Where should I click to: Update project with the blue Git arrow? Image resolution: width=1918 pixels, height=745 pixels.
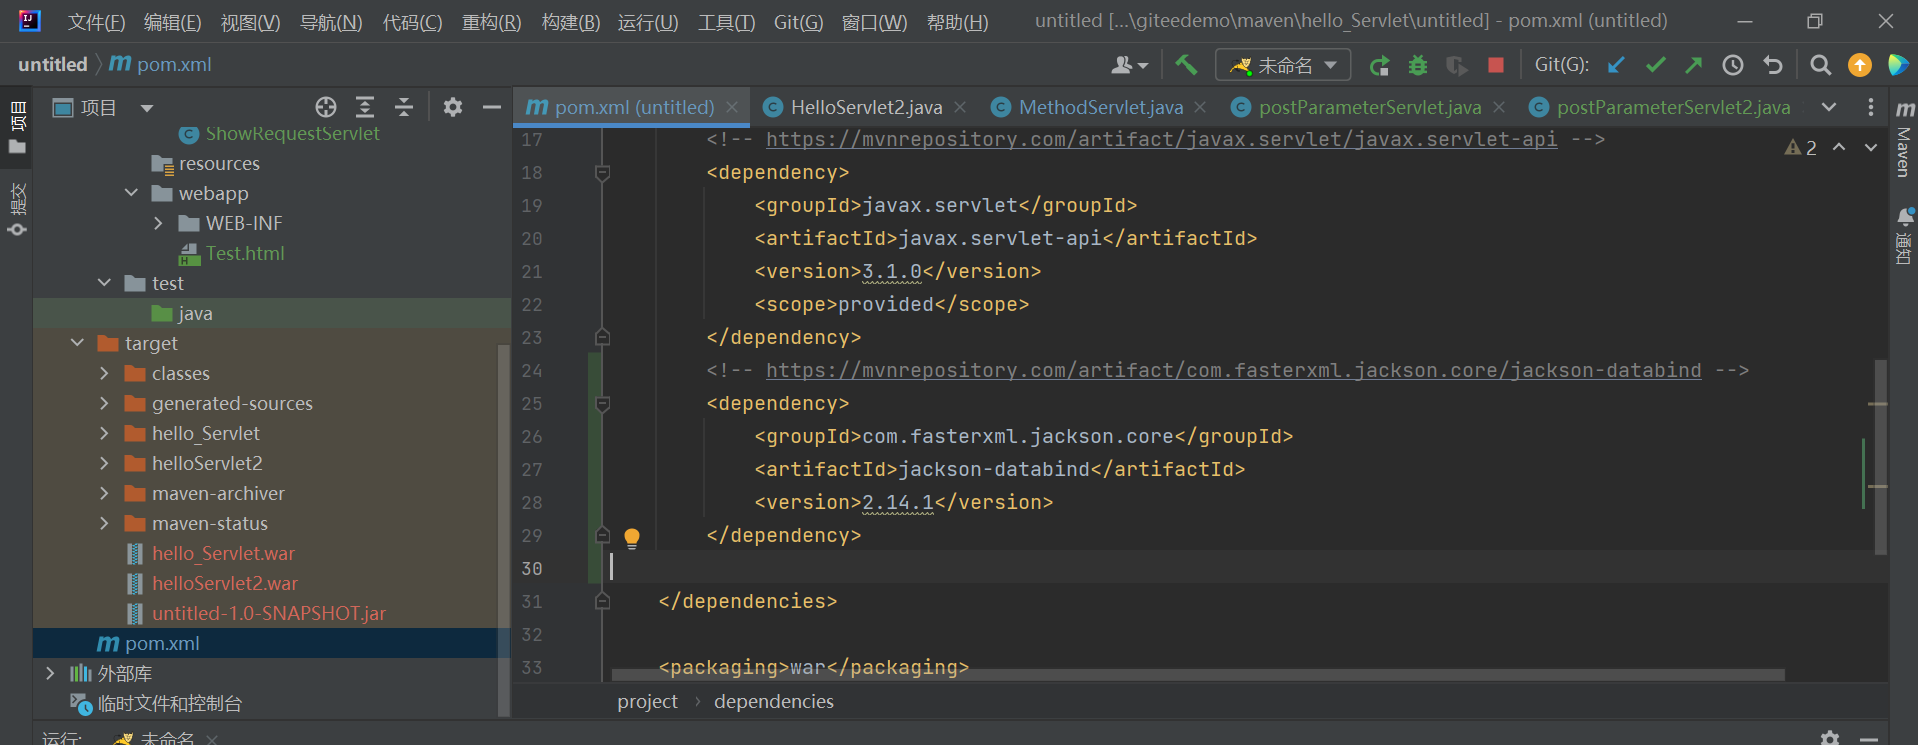pos(1616,65)
